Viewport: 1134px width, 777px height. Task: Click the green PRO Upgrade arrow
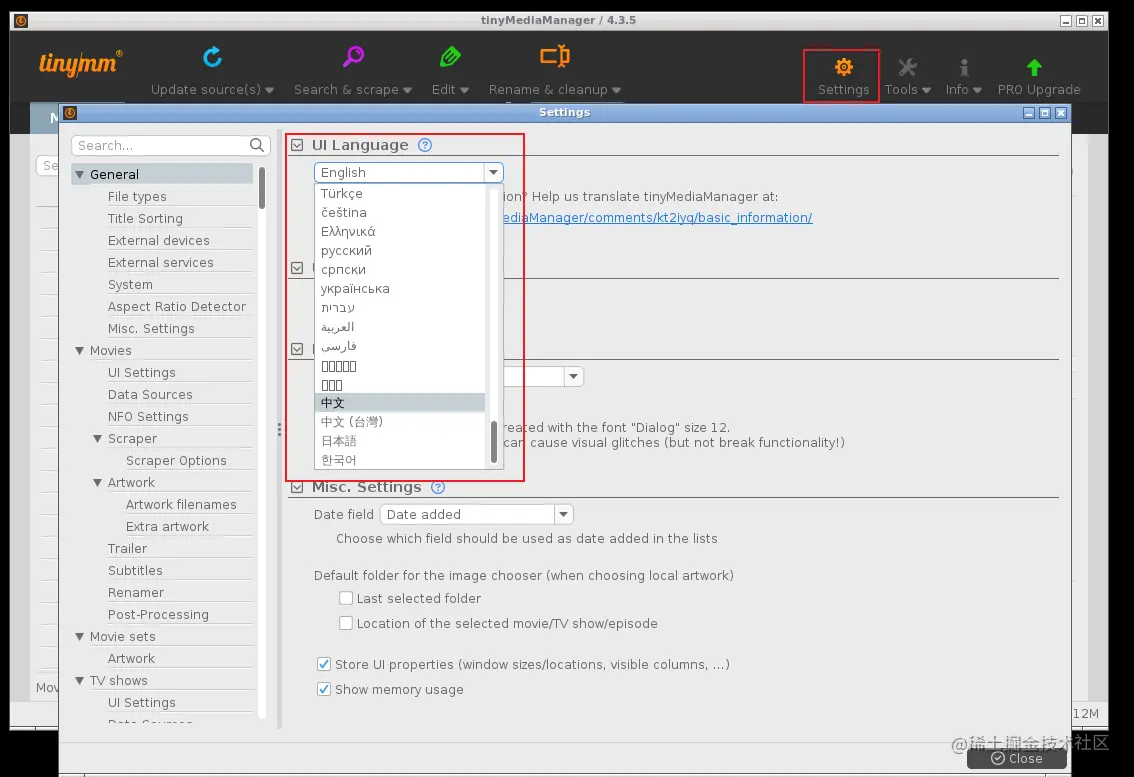coord(1034,67)
